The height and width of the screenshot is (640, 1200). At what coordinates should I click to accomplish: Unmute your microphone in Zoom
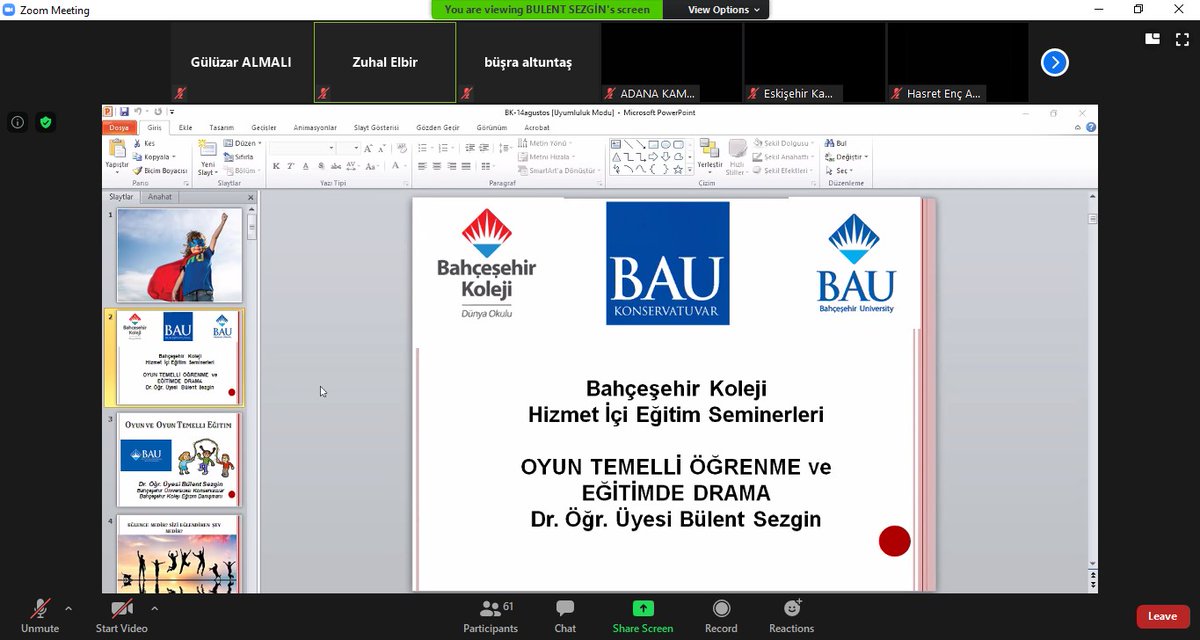coord(40,618)
